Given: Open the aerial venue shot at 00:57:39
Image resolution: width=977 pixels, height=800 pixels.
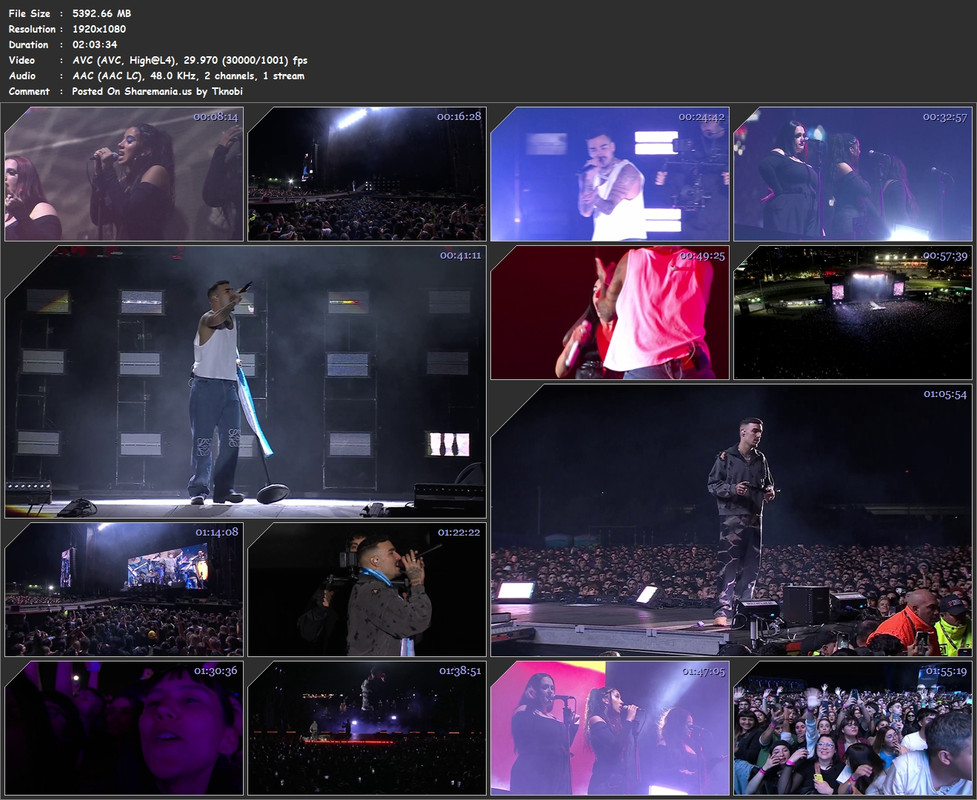Looking at the screenshot, I should pos(852,312).
